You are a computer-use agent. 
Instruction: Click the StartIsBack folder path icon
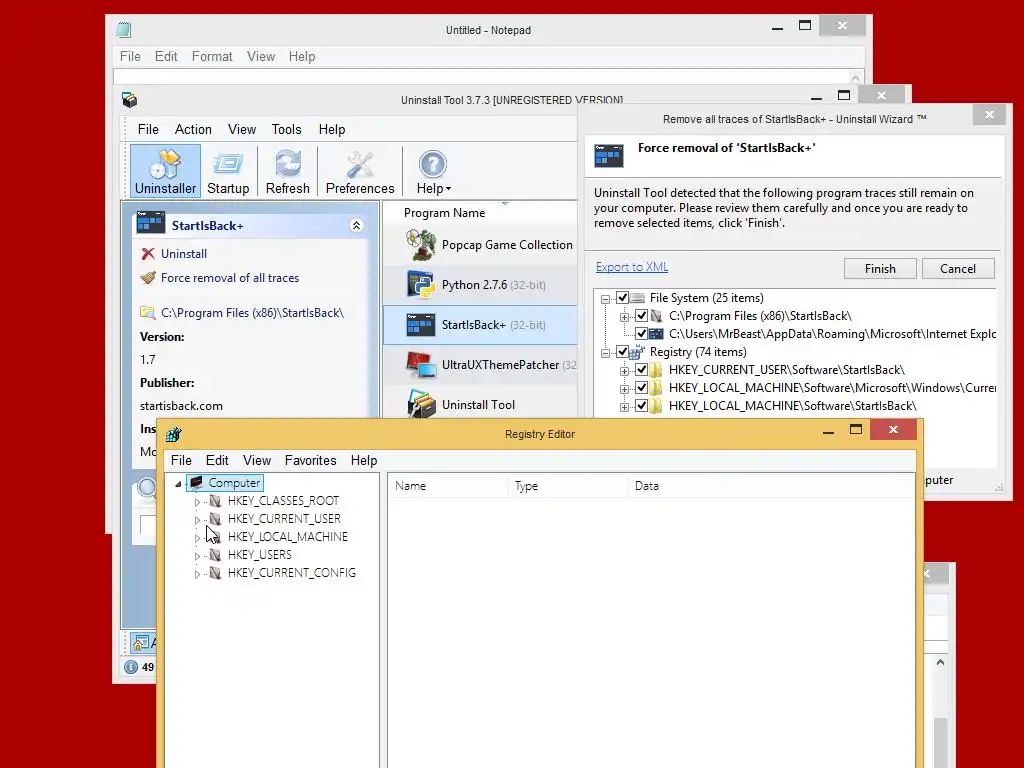(x=148, y=313)
